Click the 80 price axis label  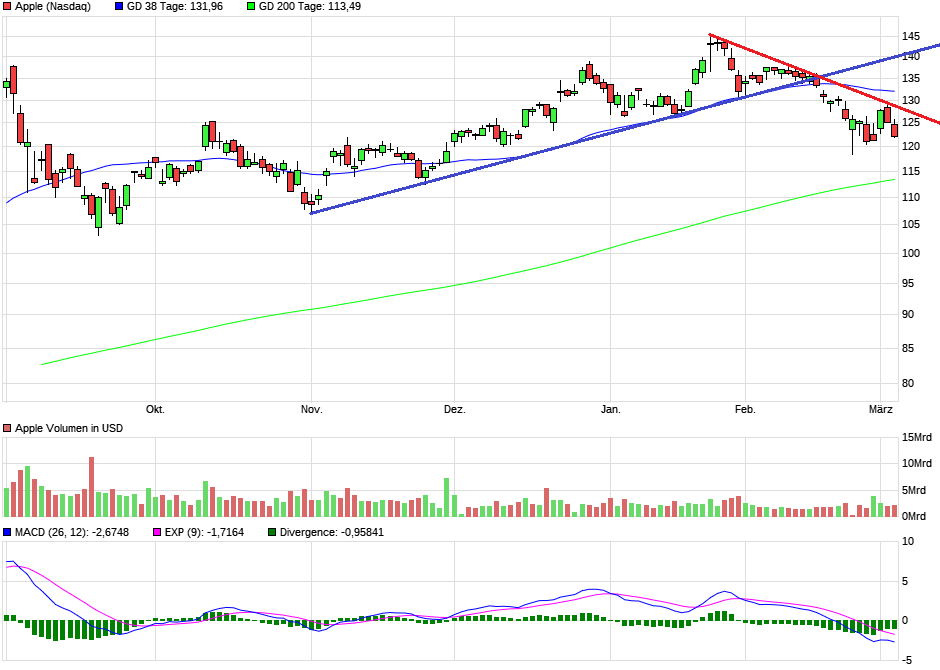[908, 383]
